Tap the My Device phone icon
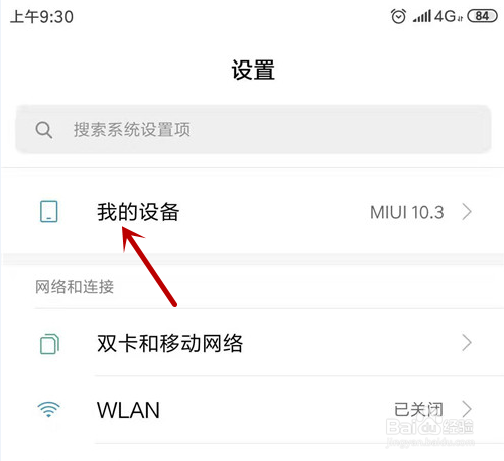This screenshot has height=461, width=504. point(49,211)
